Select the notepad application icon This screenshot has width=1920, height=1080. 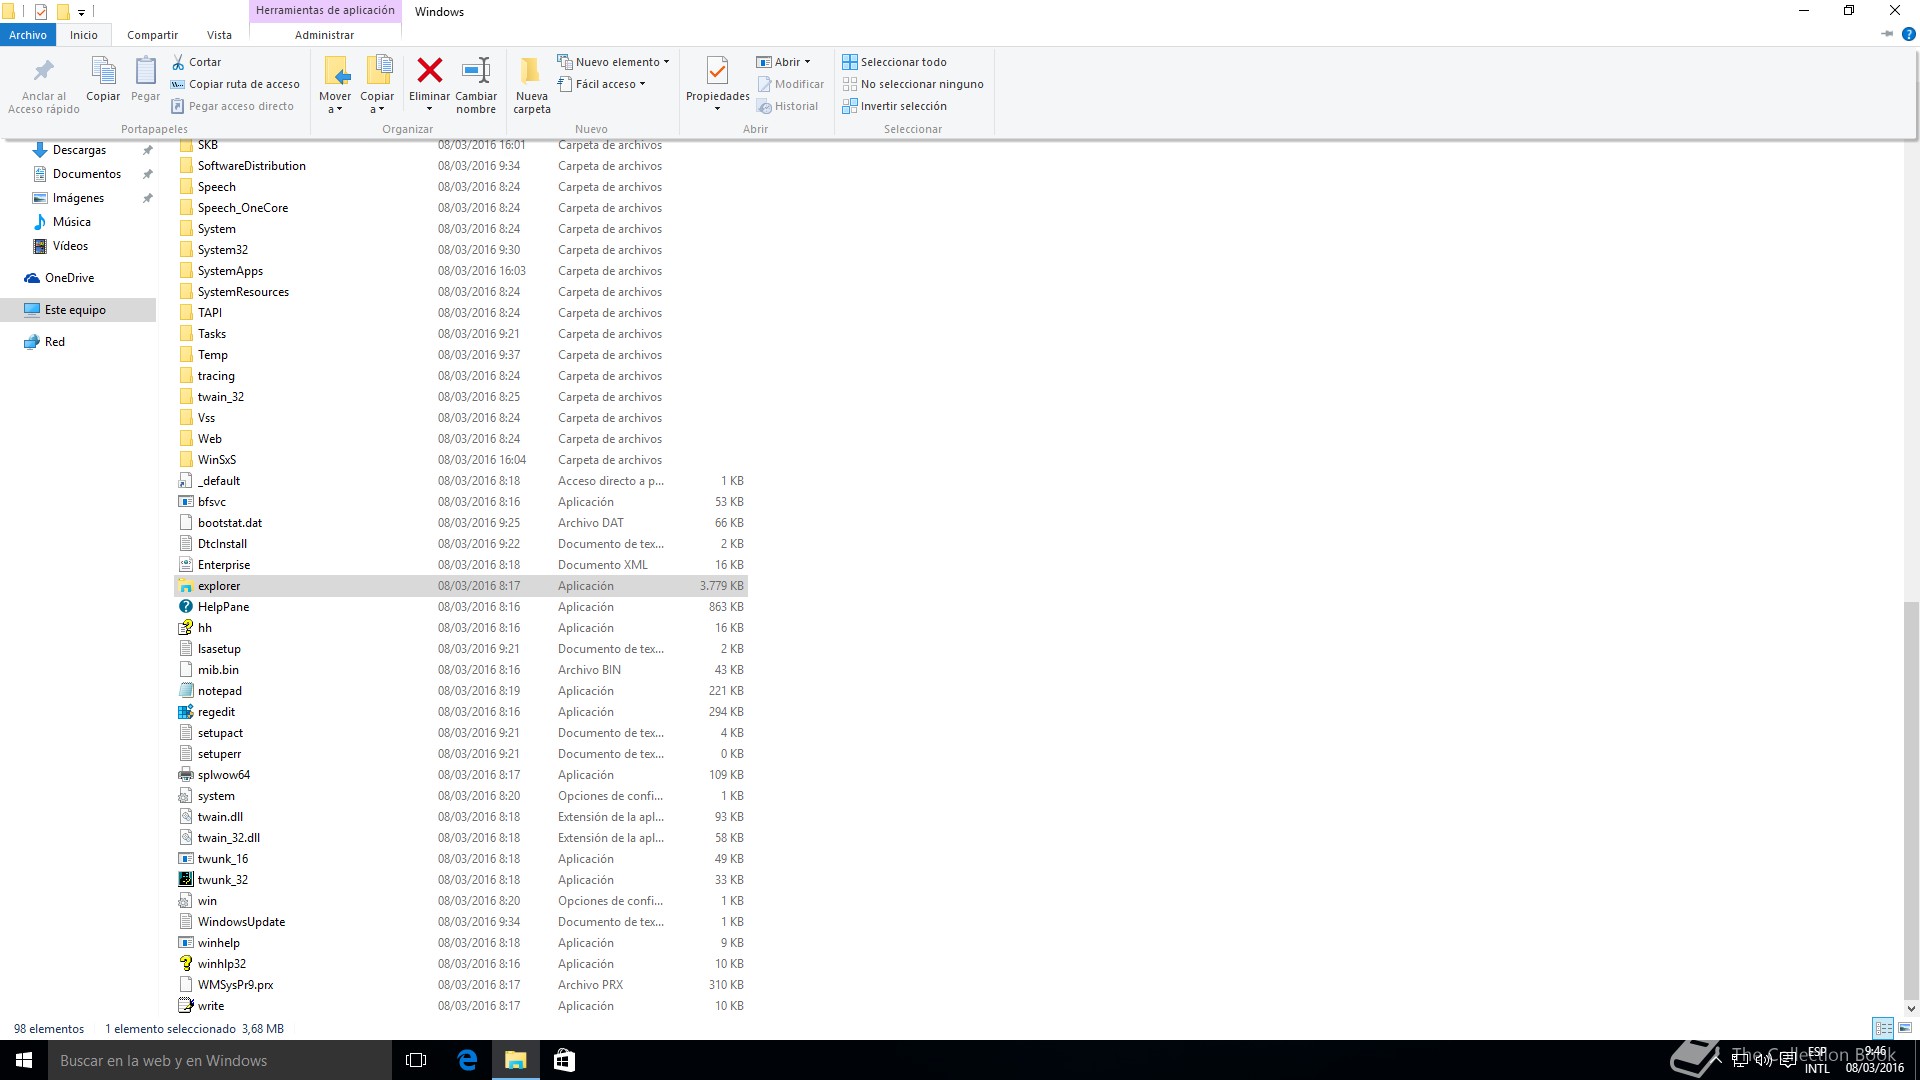186,691
